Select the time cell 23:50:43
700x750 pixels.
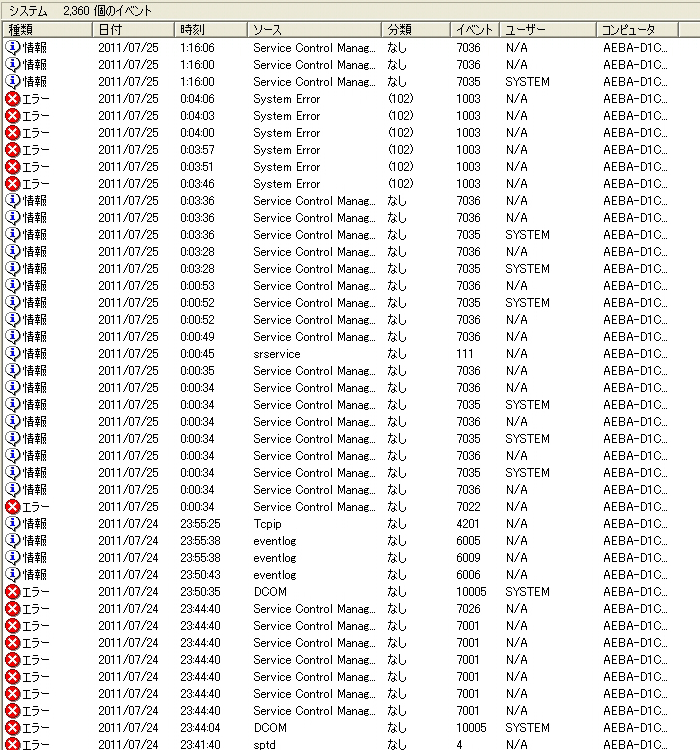click(x=200, y=574)
